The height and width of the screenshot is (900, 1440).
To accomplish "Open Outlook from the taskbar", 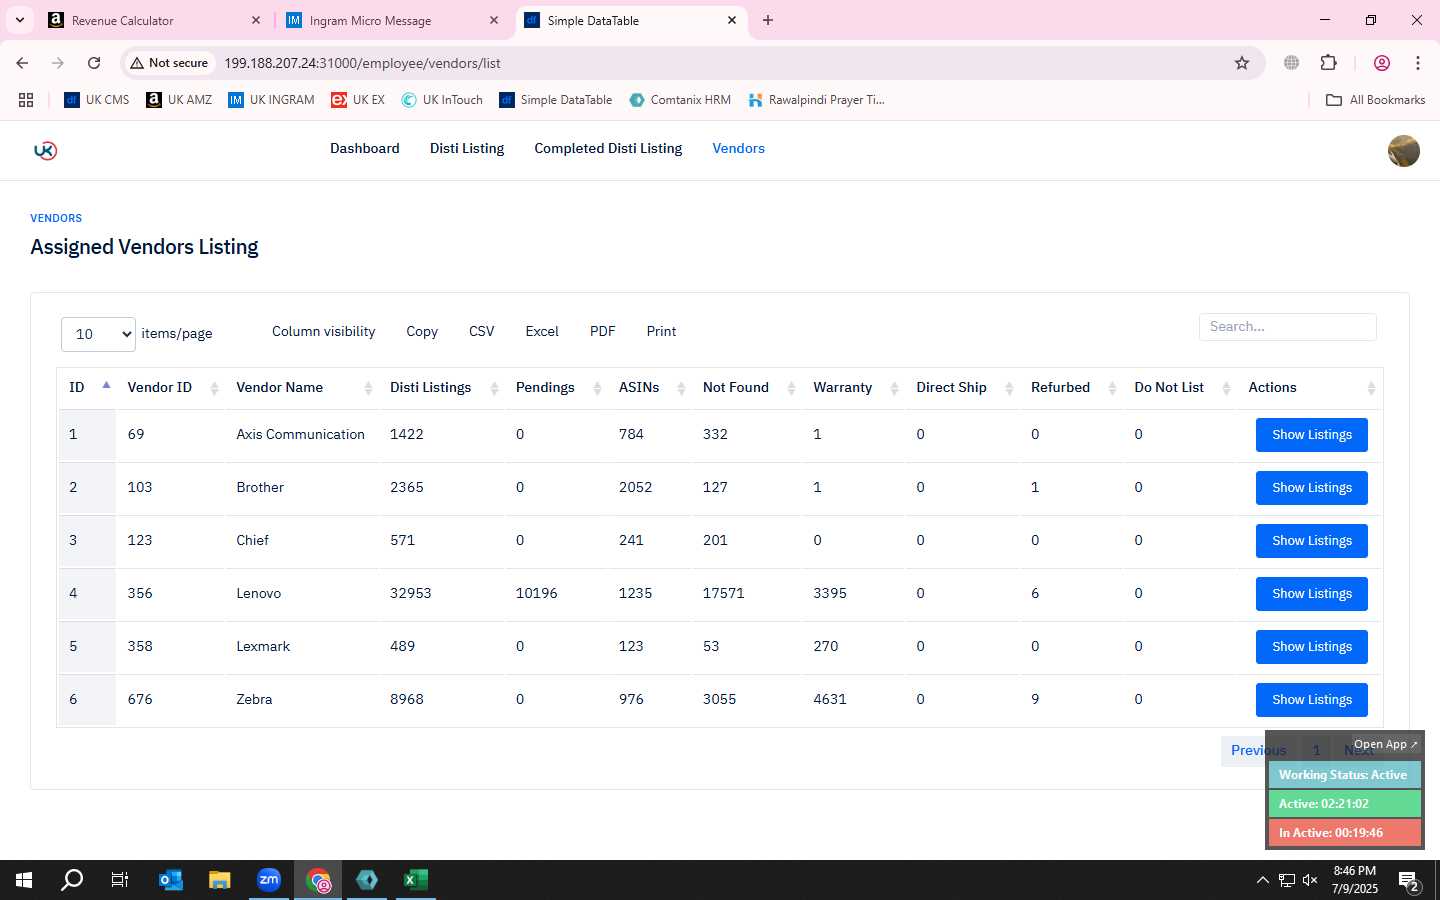I will 171,880.
